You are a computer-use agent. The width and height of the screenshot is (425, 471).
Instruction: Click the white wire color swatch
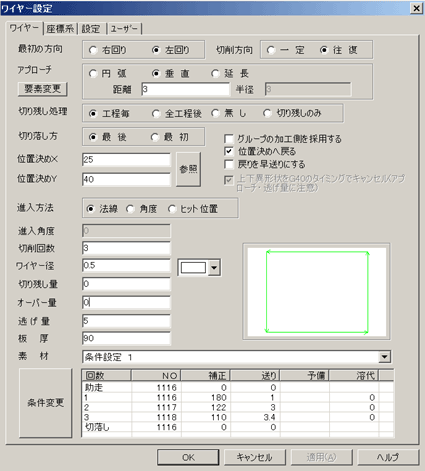pyautogui.click(x=193, y=267)
